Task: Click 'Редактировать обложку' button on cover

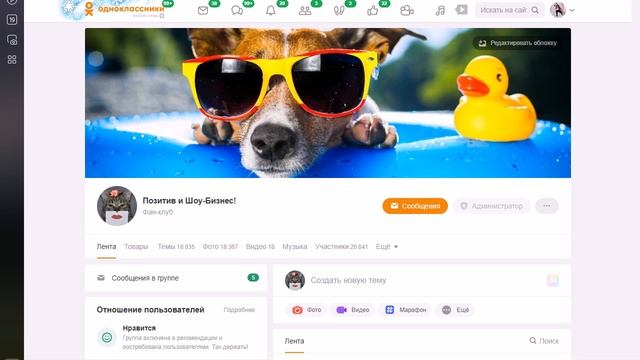Action: [x=518, y=43]
